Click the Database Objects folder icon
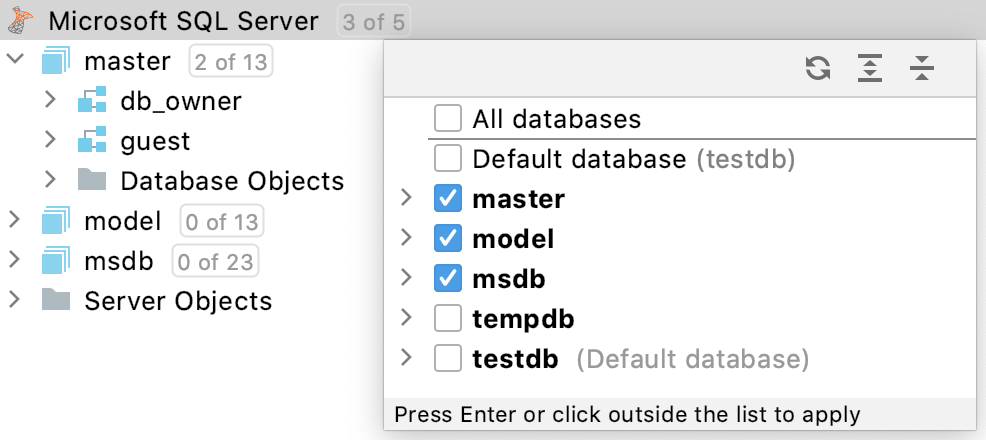This screenshot has width=986, height=440. point(92,180)
